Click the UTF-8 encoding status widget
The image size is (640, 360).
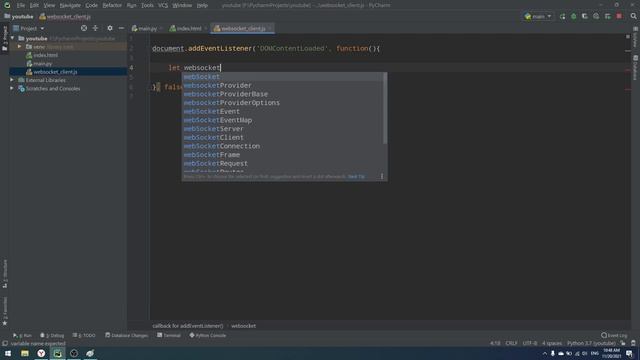click(x=530, y=343)
